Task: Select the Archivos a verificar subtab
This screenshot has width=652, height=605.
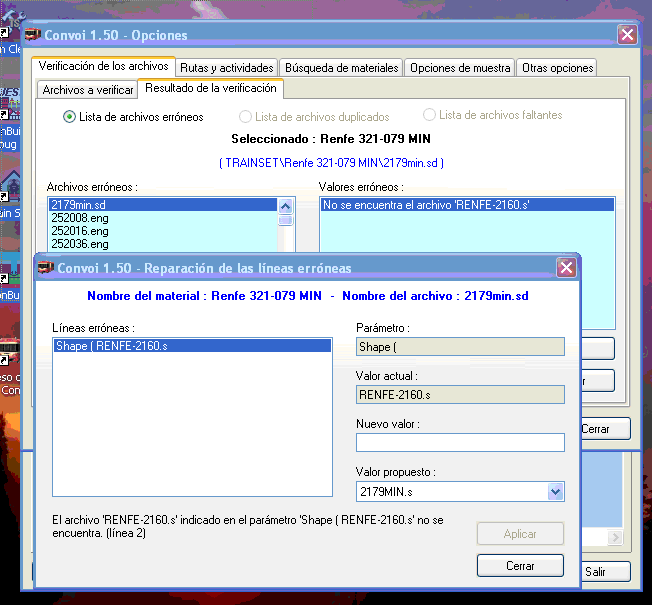Action: tap(88, 90)
